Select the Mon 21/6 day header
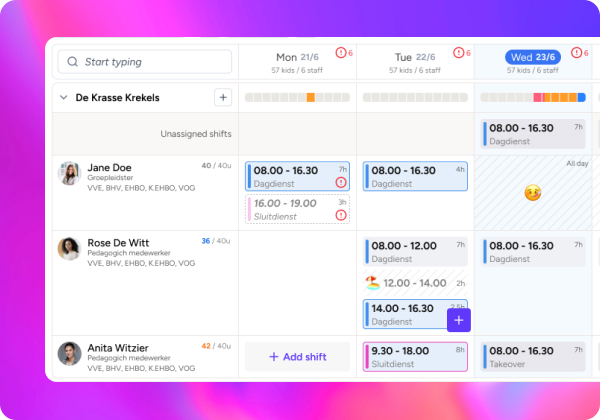This screenshot has height=420, width=600. [295, 57]
